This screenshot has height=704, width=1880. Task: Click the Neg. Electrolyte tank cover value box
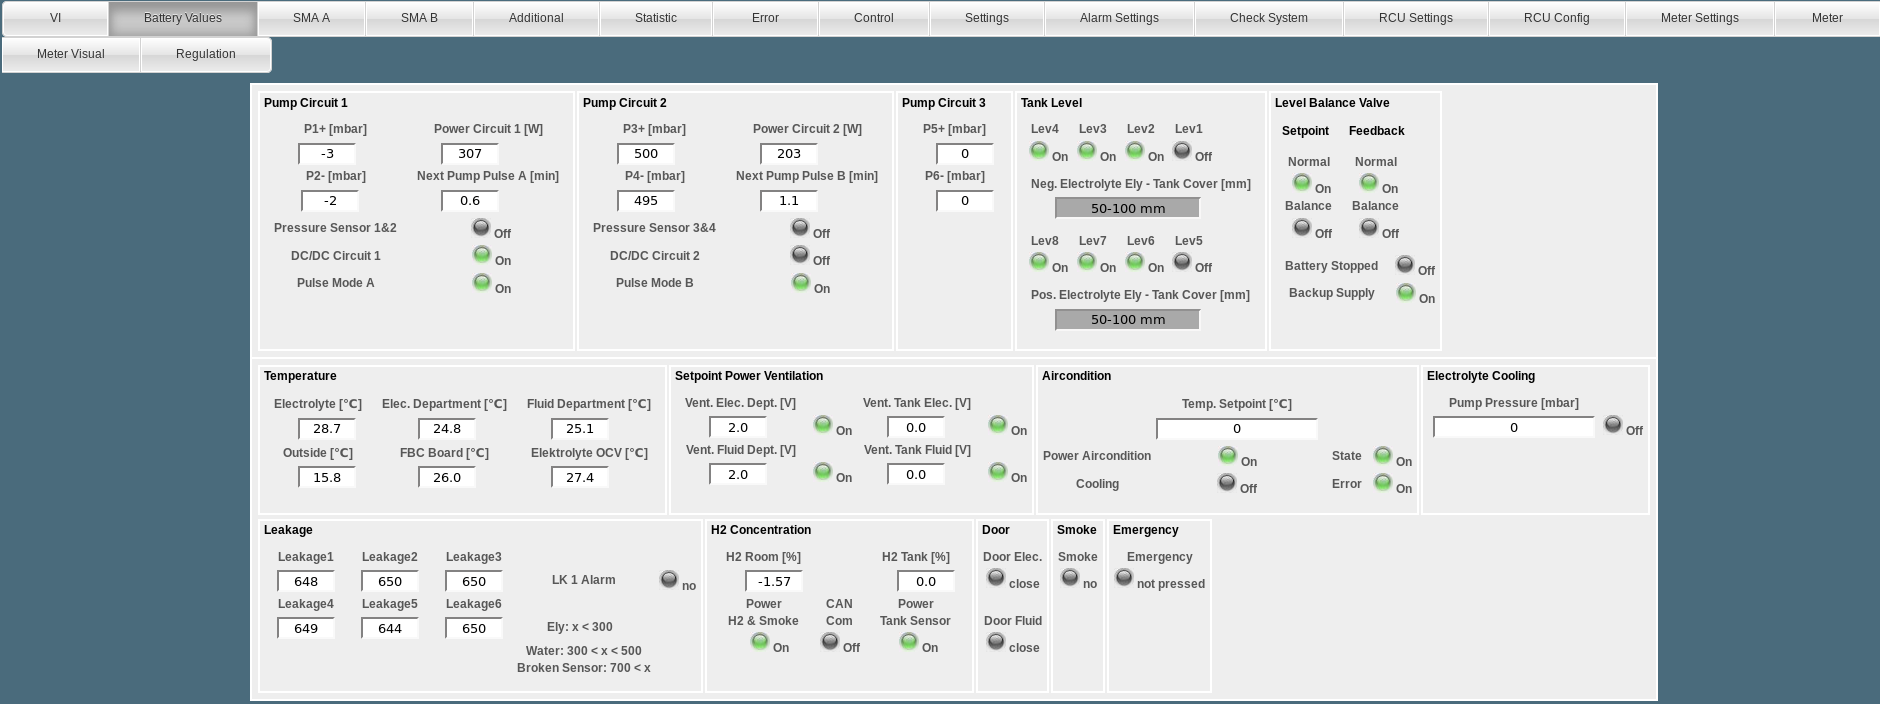[1127, 208]
